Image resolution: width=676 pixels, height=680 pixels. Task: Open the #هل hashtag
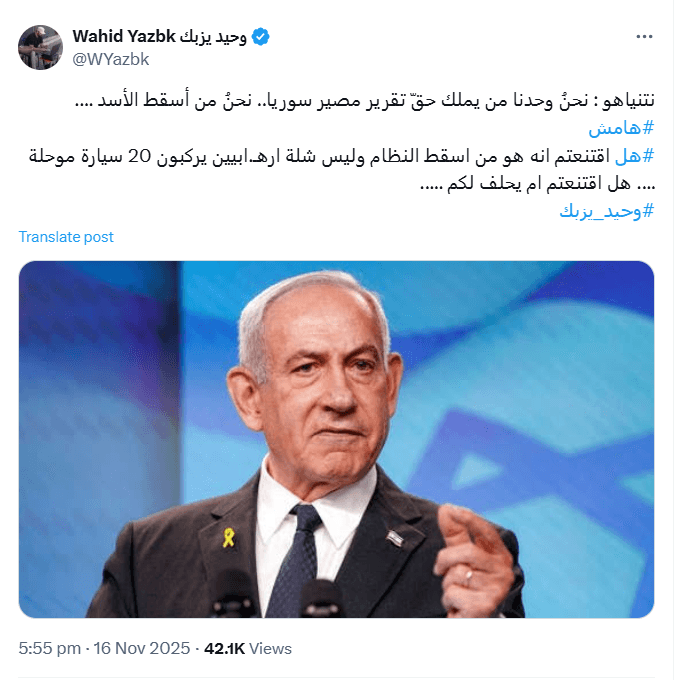click(x=634, y=156)
